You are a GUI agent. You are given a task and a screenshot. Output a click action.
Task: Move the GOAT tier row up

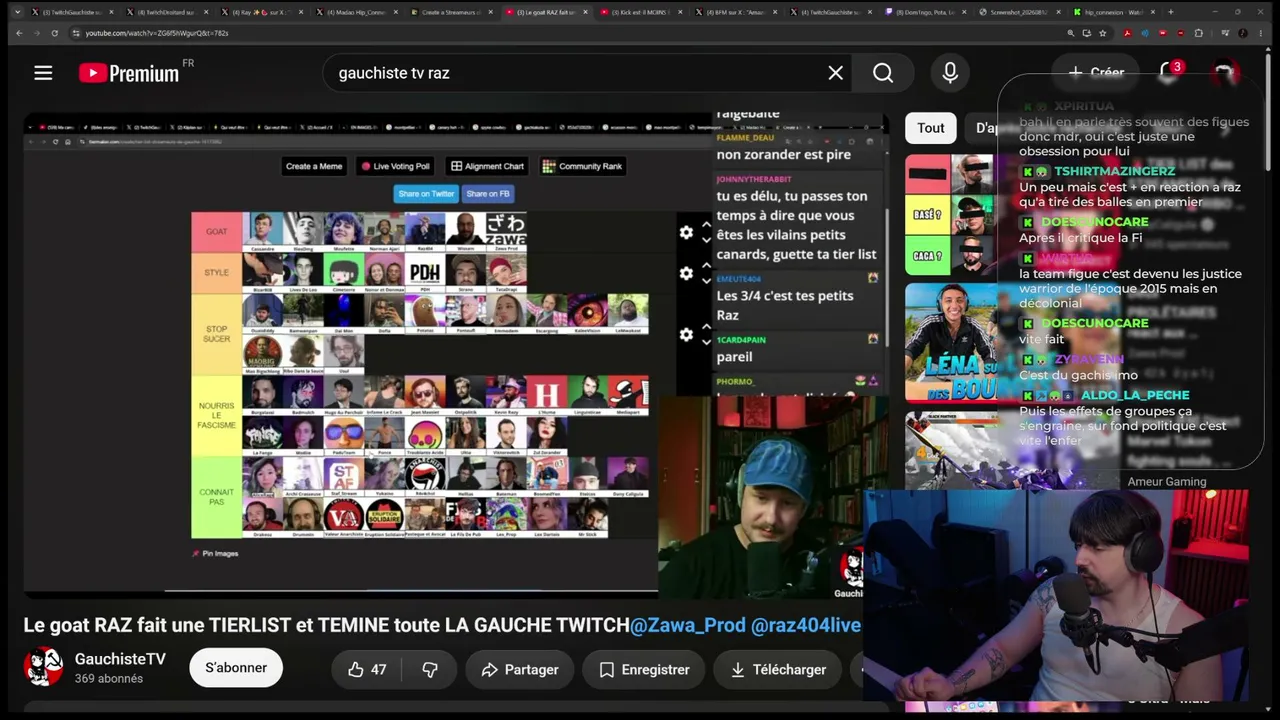pos(706,224)
